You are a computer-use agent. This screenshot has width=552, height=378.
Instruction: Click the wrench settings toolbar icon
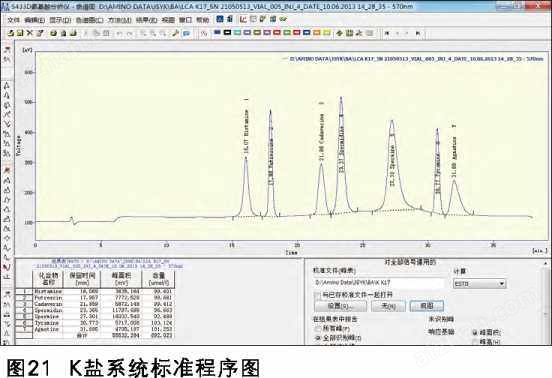(175, 33)
